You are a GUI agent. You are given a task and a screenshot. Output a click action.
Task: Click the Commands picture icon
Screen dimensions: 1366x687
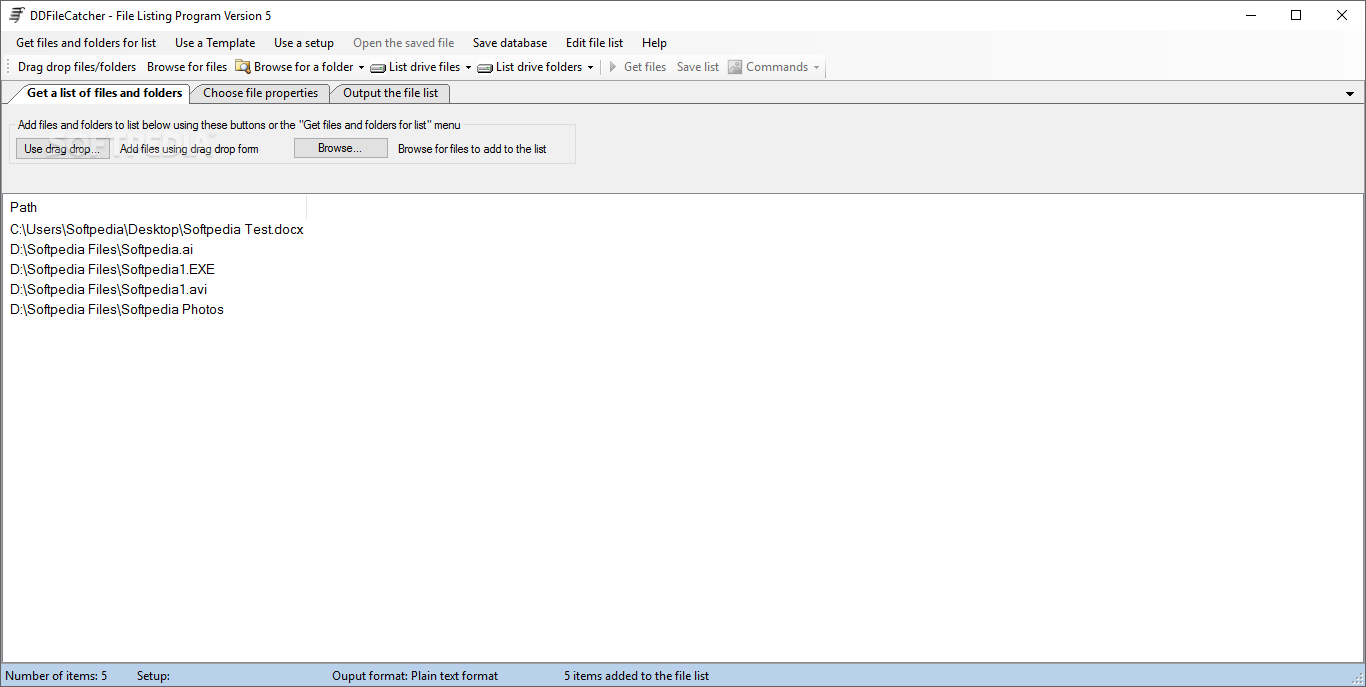[735, 67]
